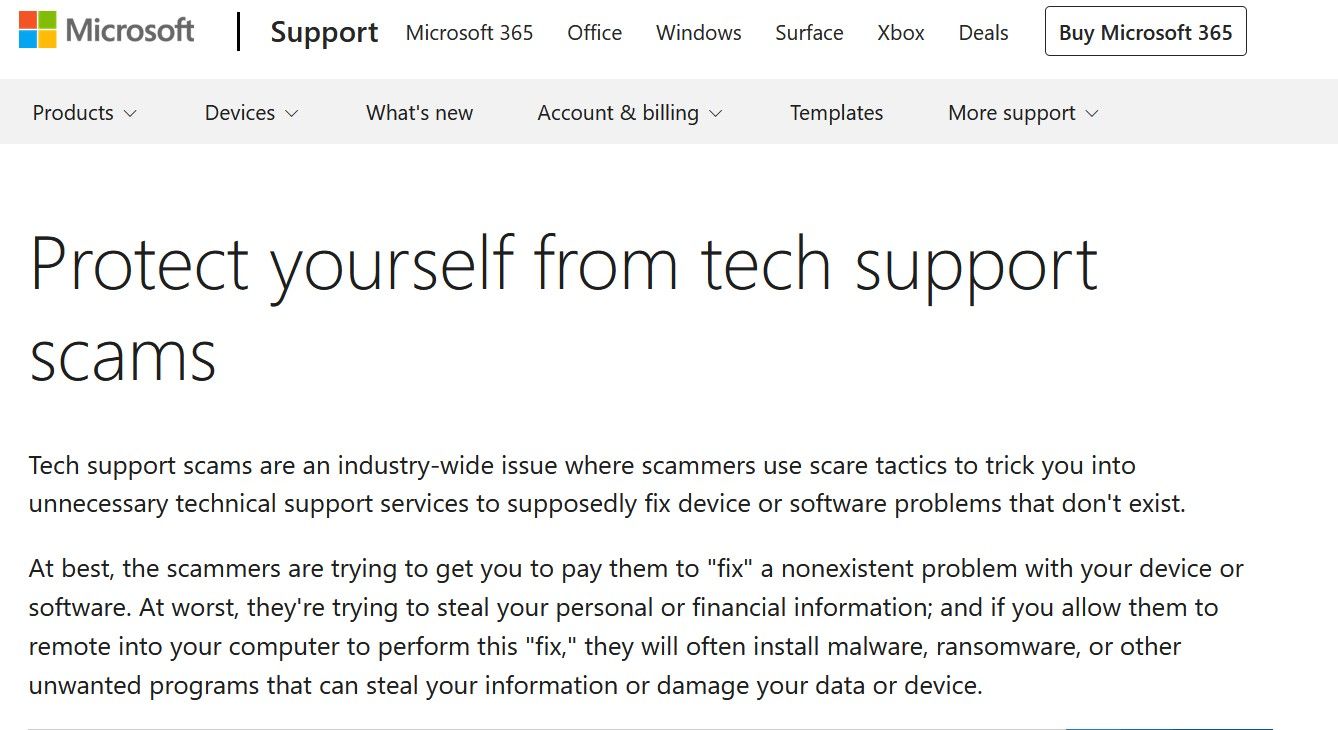
Task: Open the Office navigation link
Action: [x=594, y=32]
